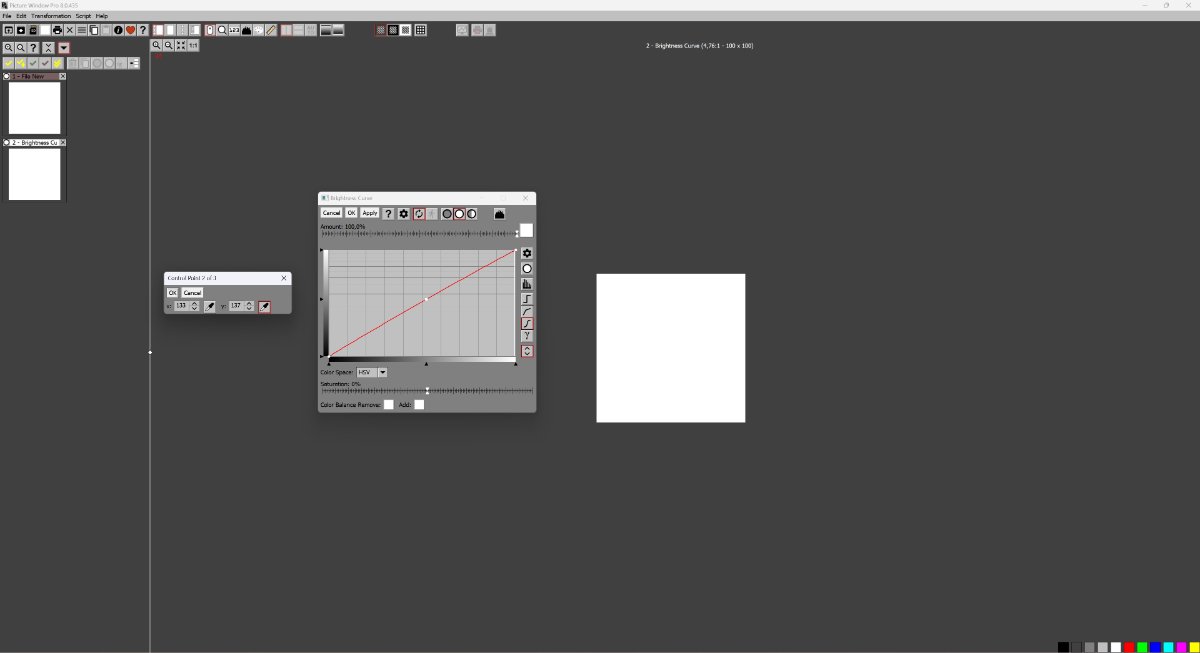Click the y-value stepper arrows
This screenshot has height=653, width=1200.
click(x=249, y=306)
